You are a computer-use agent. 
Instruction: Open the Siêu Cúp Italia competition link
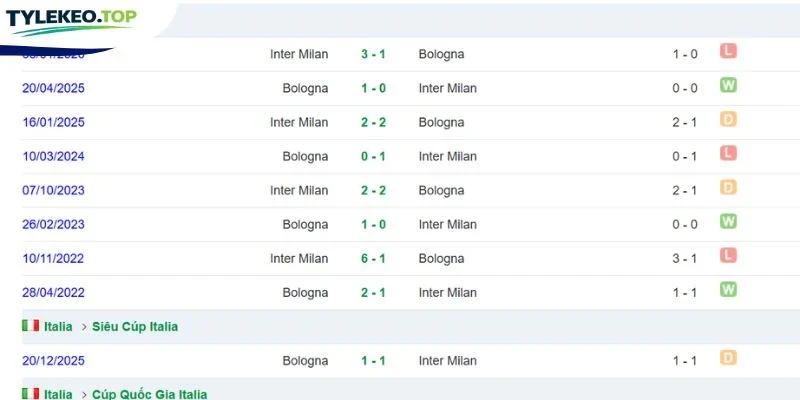(x=135, y=327)
